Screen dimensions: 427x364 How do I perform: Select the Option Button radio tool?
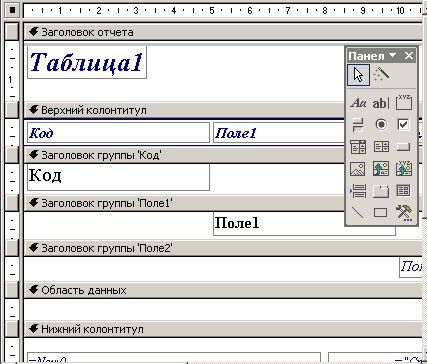[381, 125]
